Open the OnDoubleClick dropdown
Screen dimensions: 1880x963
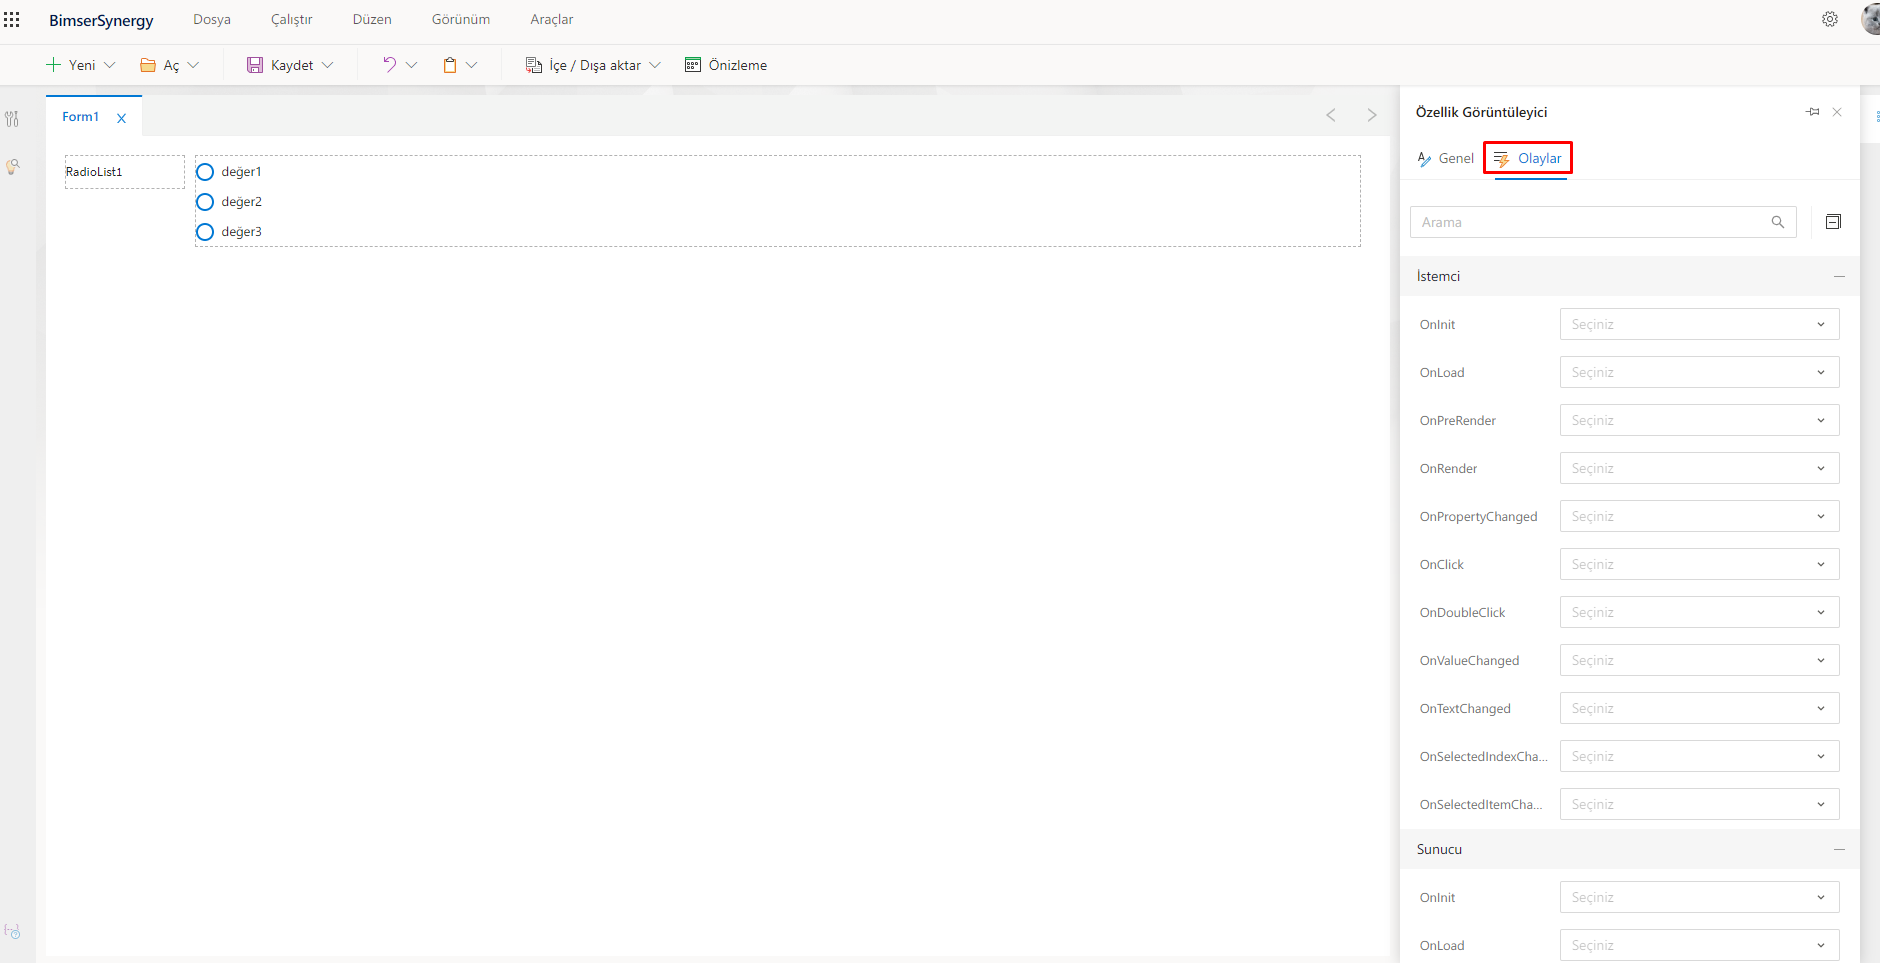coord(1699,612)
